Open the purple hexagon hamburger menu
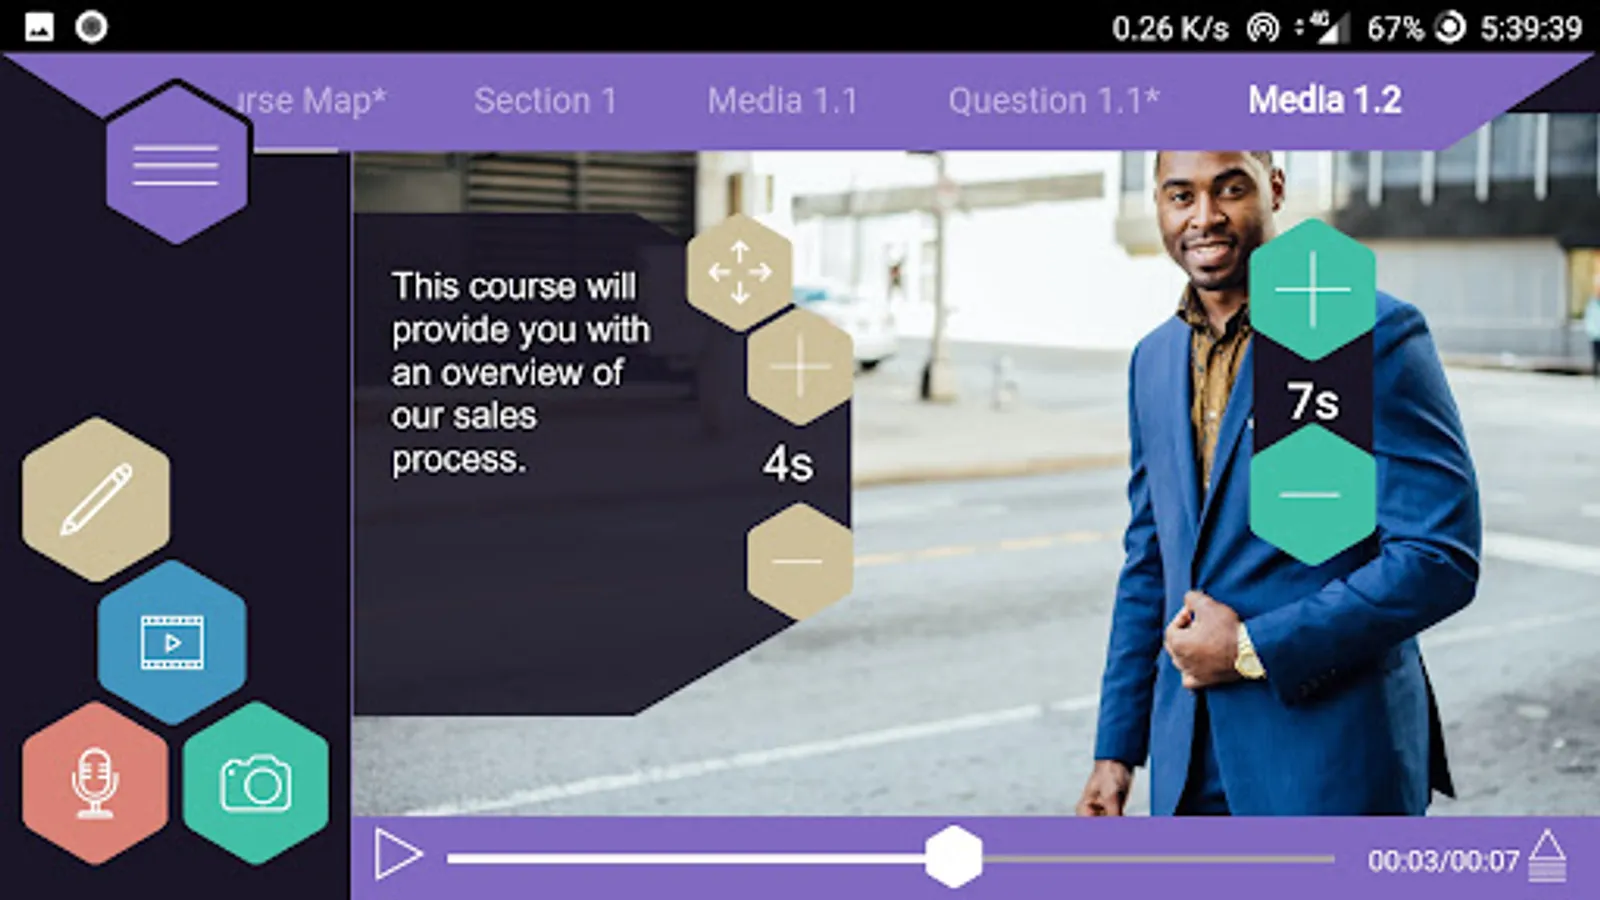The width and height of the screenshot is (1600, 900). click(176, 165)
